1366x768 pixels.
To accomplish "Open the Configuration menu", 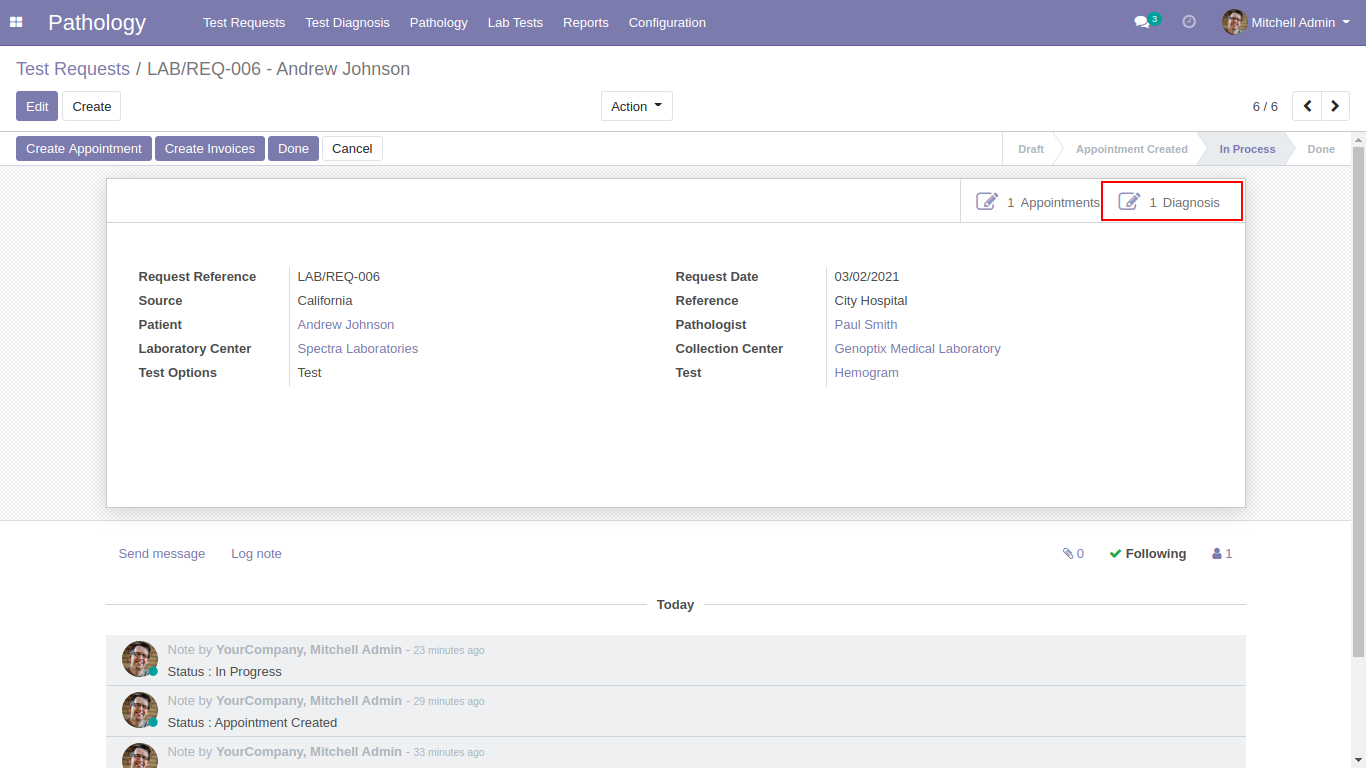I will point(667,22).
